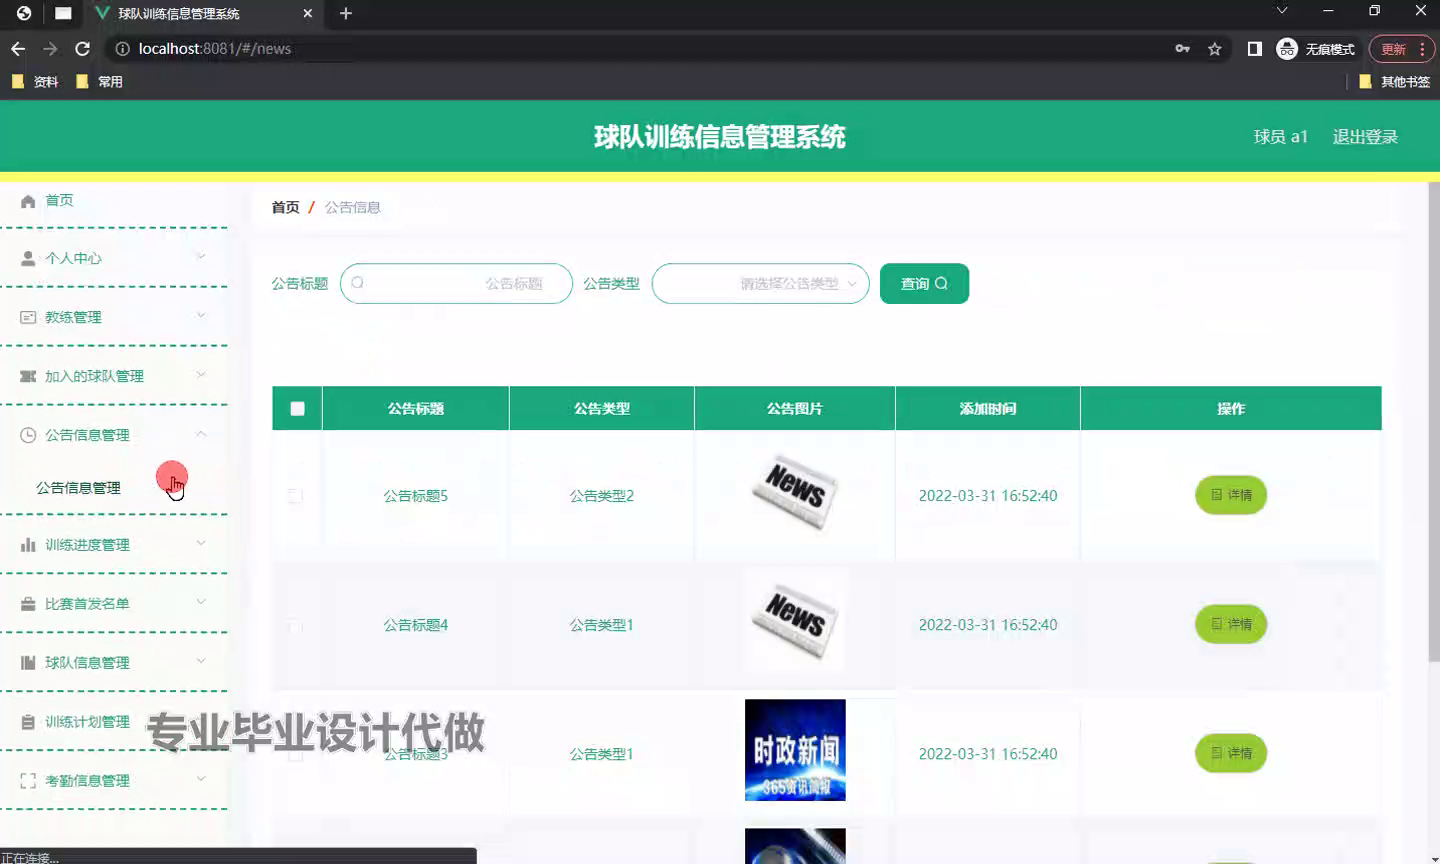
Task: Click the News image of 公告标题4
Action: (794, 620)
